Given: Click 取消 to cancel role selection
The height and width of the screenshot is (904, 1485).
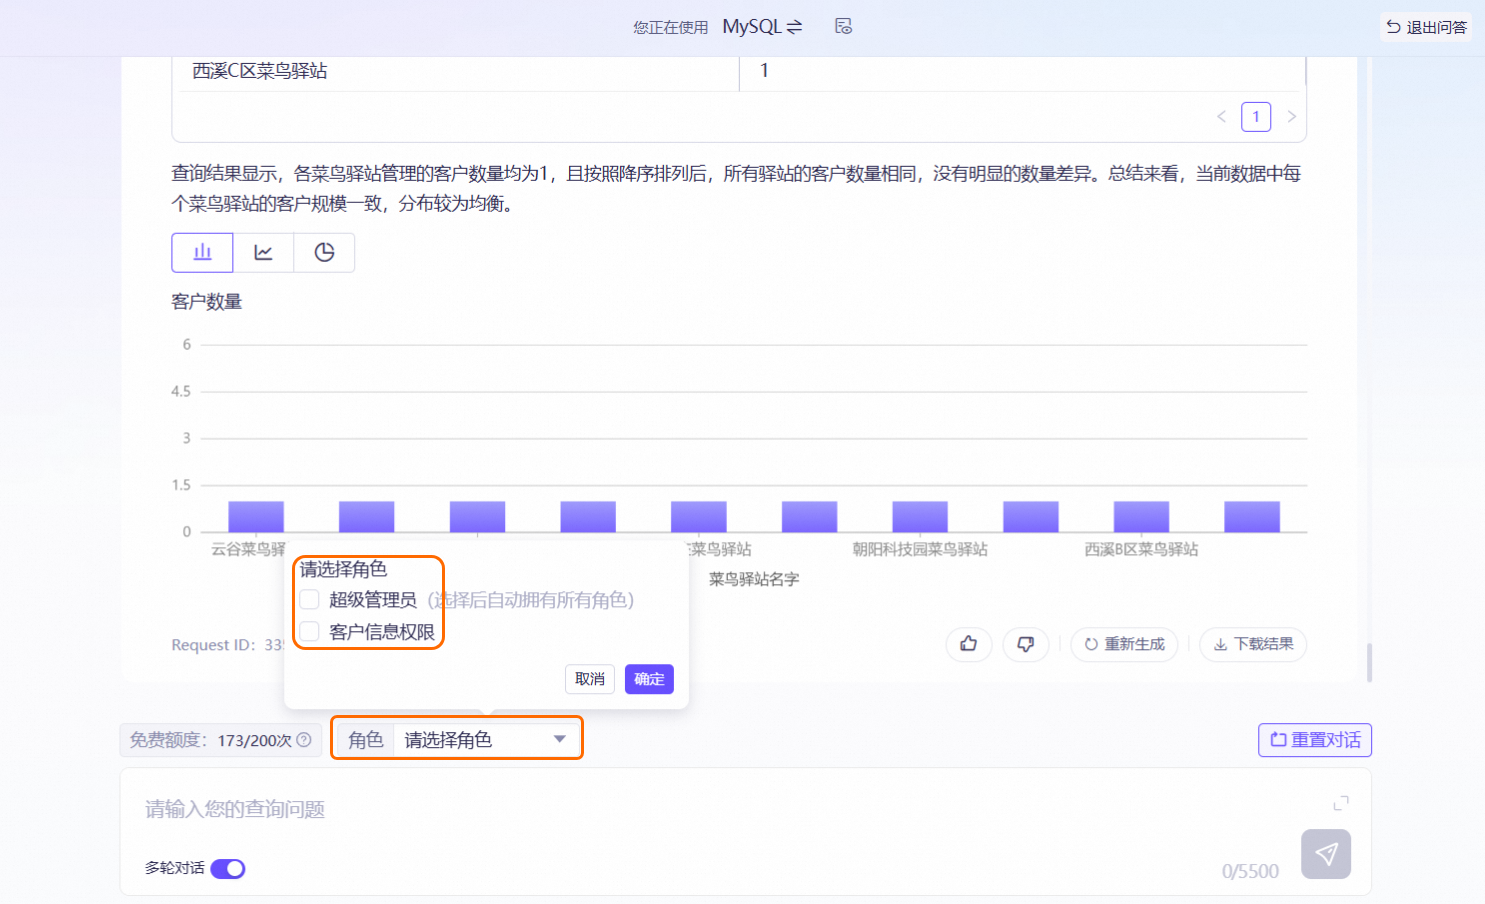Looking at the screenshot, I should point(590,679).
